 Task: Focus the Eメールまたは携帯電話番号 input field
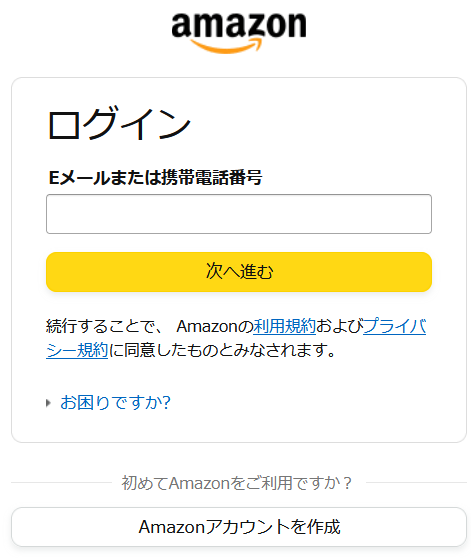coord(239,214)
